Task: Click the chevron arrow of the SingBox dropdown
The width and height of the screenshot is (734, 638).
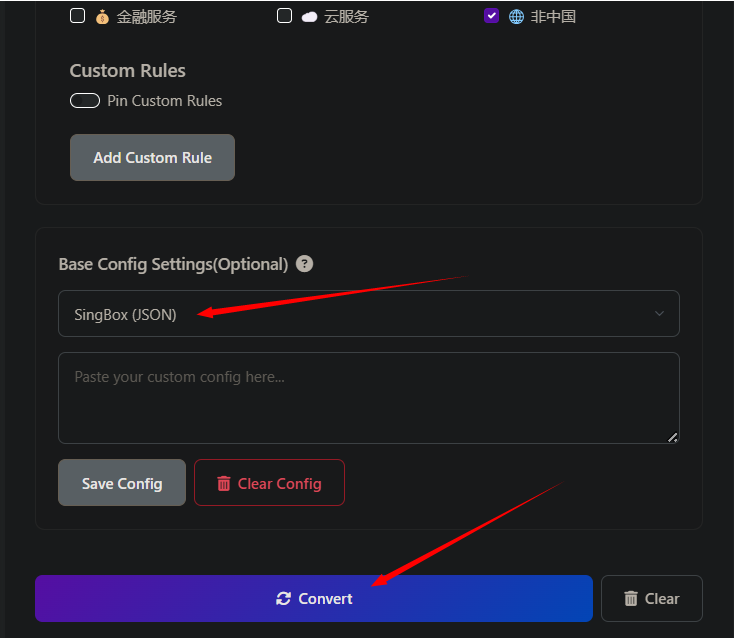Action: pyautogui.click(x=659, y=314)
